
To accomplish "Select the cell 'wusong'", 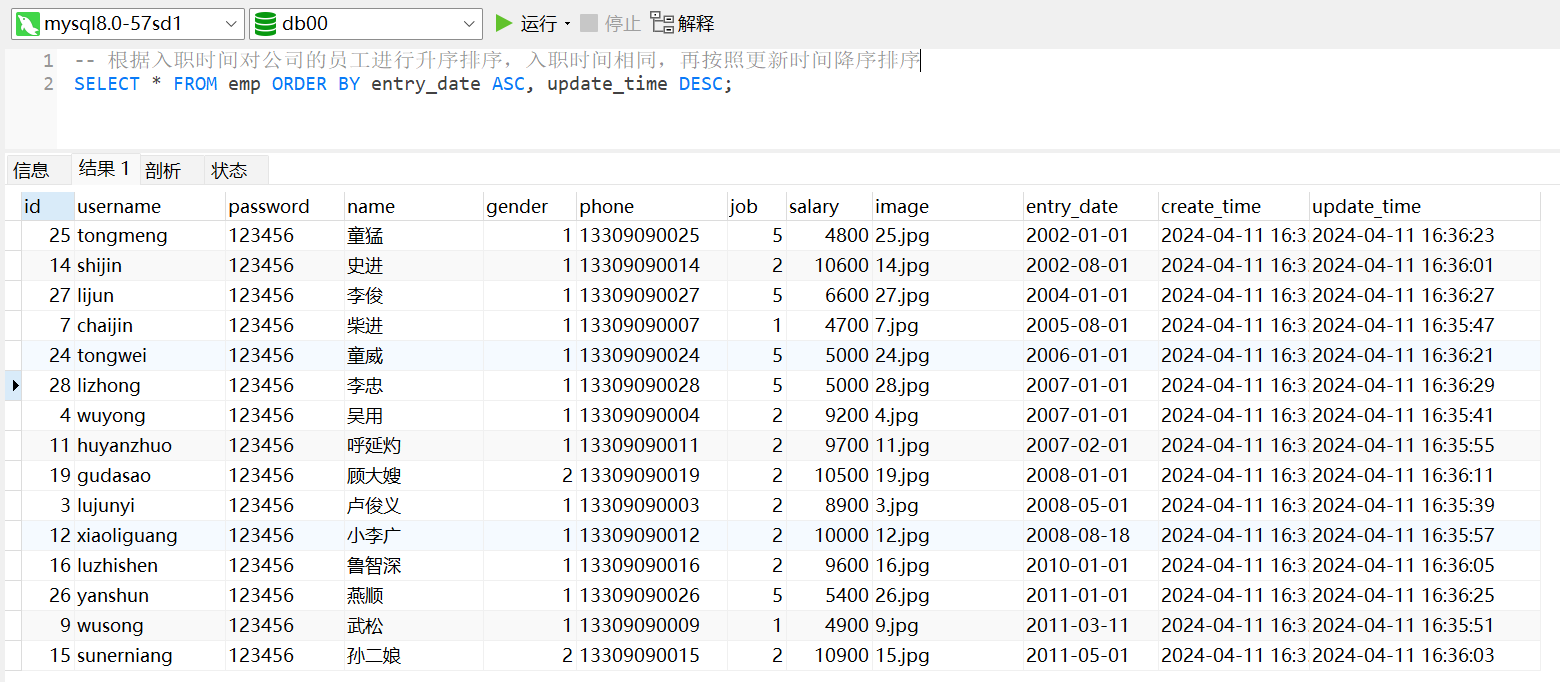I will click(150, 626).
